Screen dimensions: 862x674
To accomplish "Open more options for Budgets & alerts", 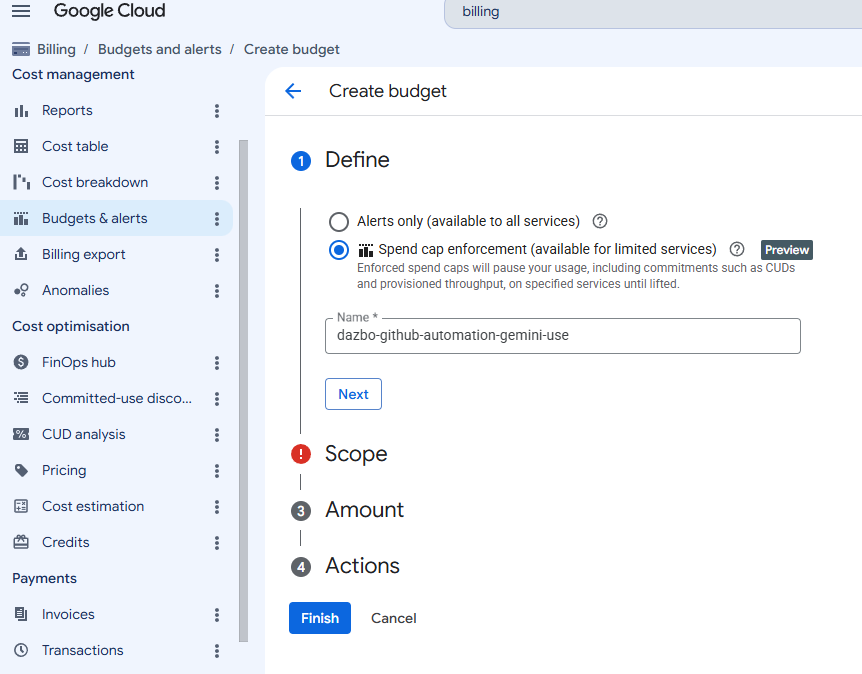I will (217, 219).
